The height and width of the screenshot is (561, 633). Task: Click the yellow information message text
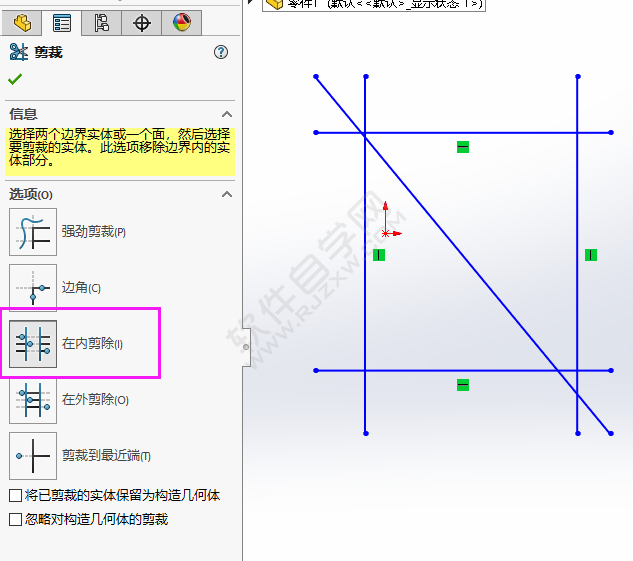pos(119,147)
